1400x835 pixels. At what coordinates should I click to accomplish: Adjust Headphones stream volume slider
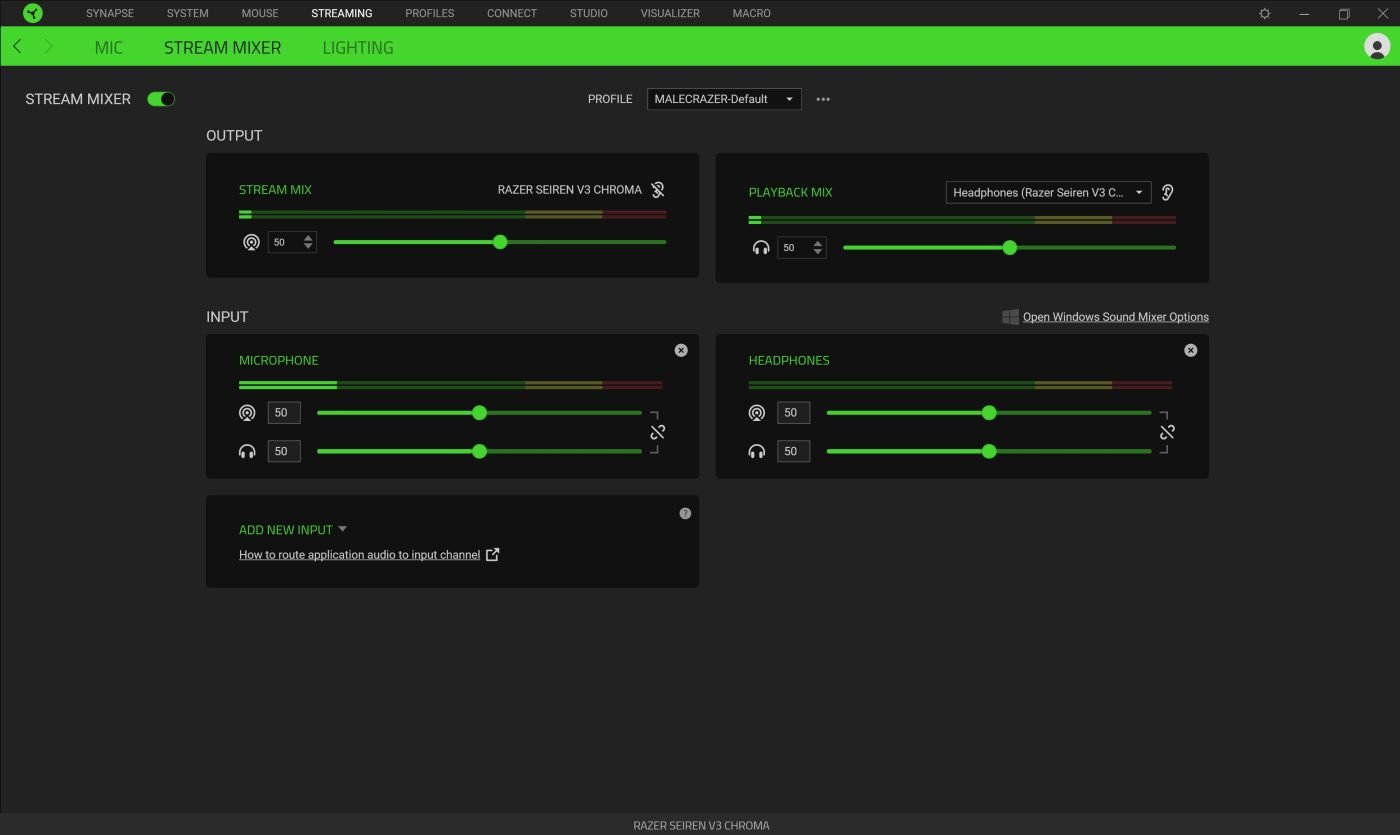tap(989, 413)
